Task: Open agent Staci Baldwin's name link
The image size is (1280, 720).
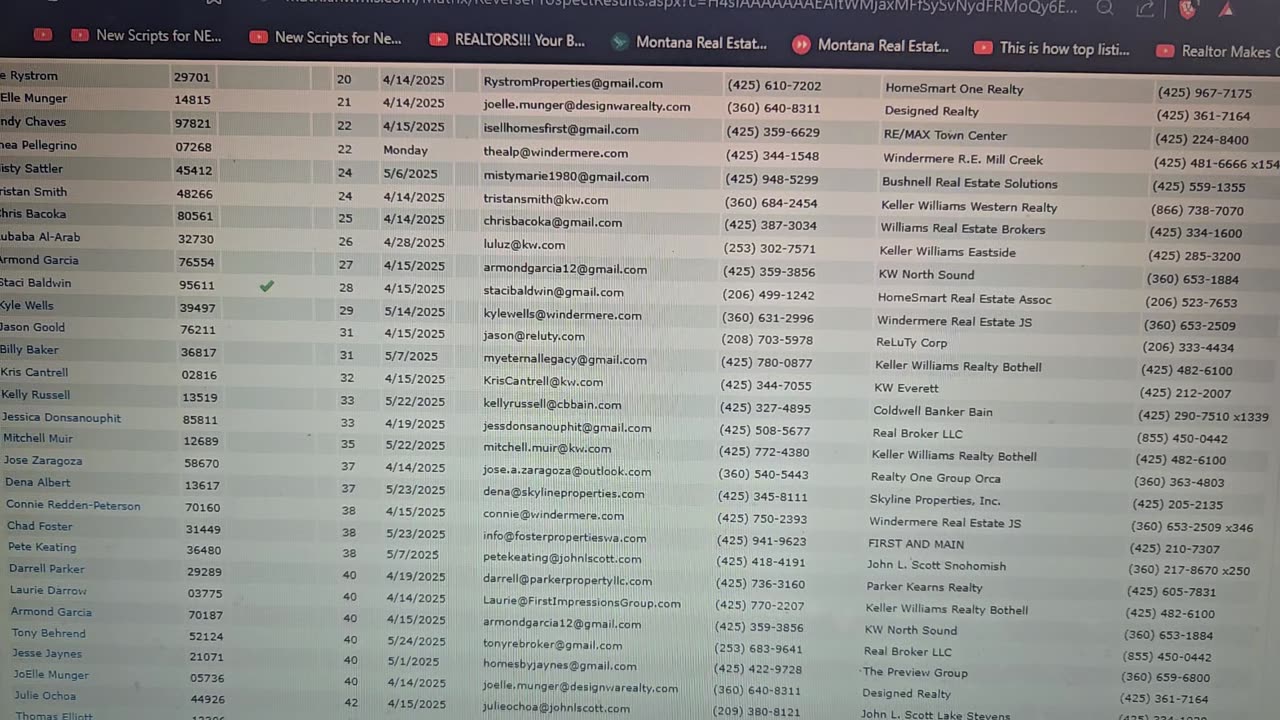Action: (35, 283)
